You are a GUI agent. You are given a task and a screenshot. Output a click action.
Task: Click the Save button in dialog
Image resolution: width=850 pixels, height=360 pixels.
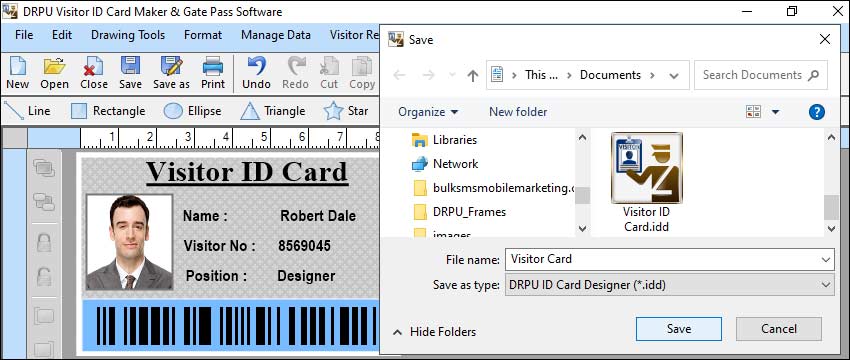(679, 329)
